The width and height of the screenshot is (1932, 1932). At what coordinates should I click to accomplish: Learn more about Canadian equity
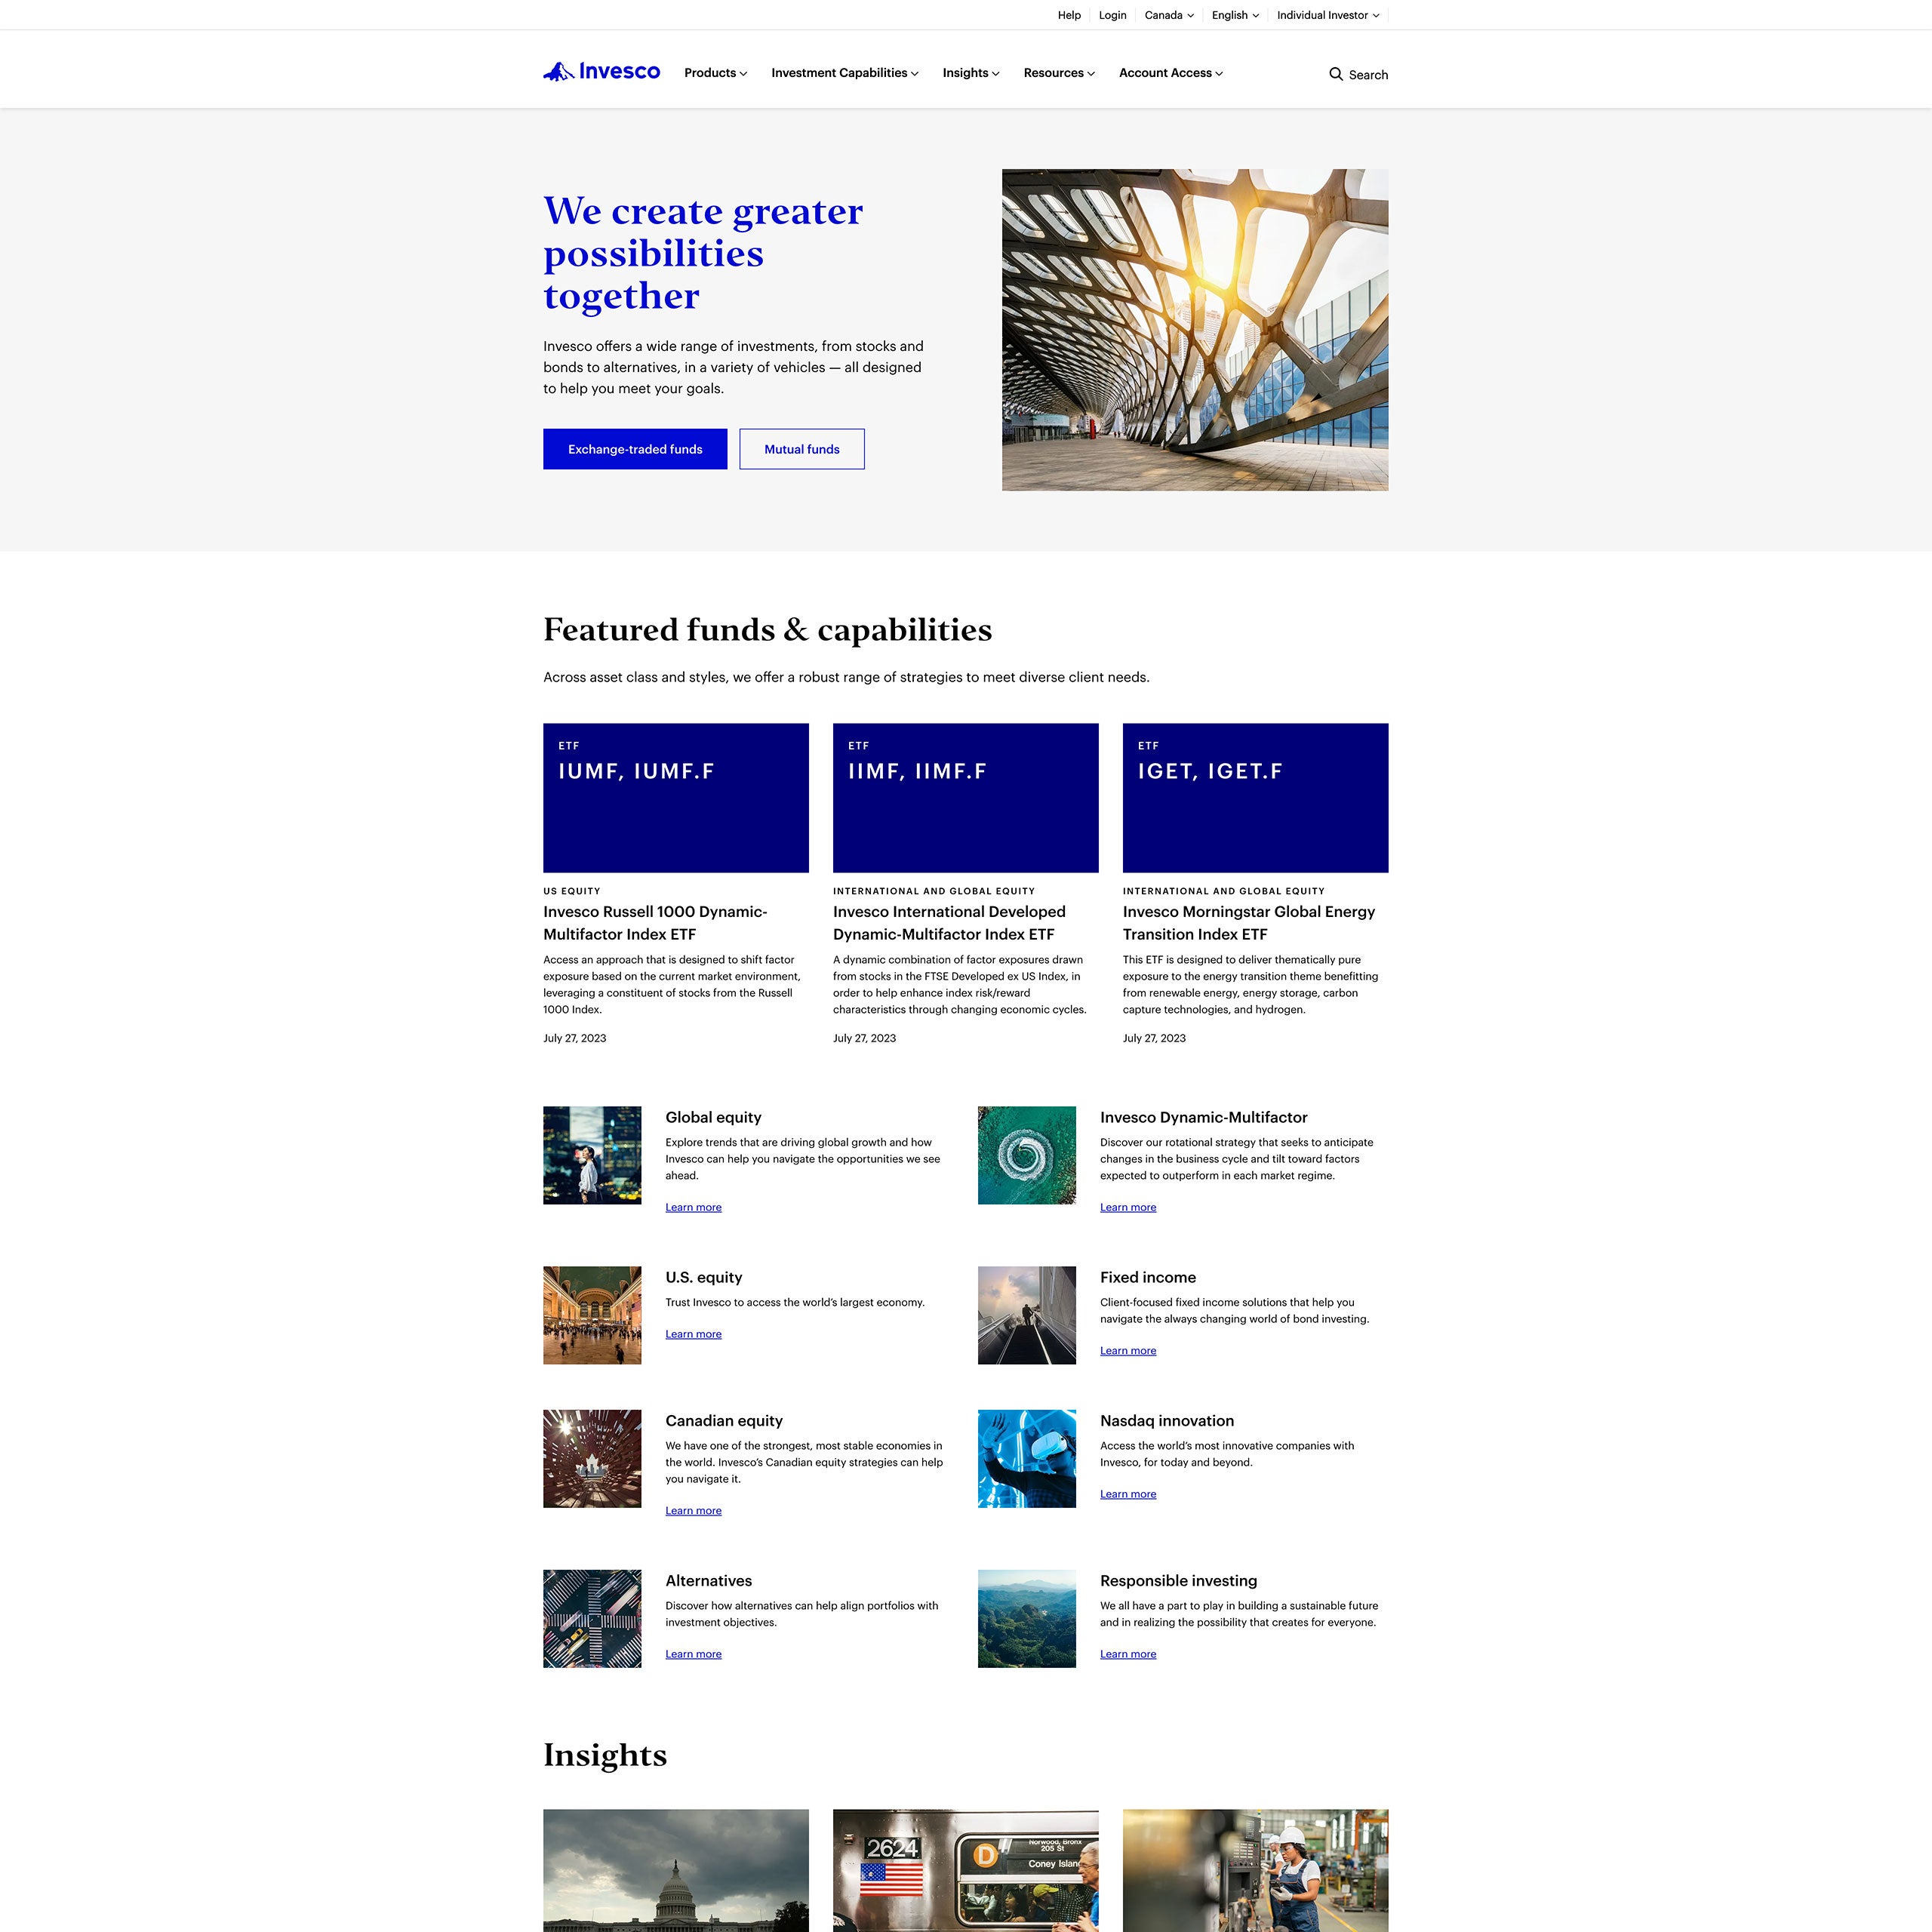click(x=693, y=1511)
